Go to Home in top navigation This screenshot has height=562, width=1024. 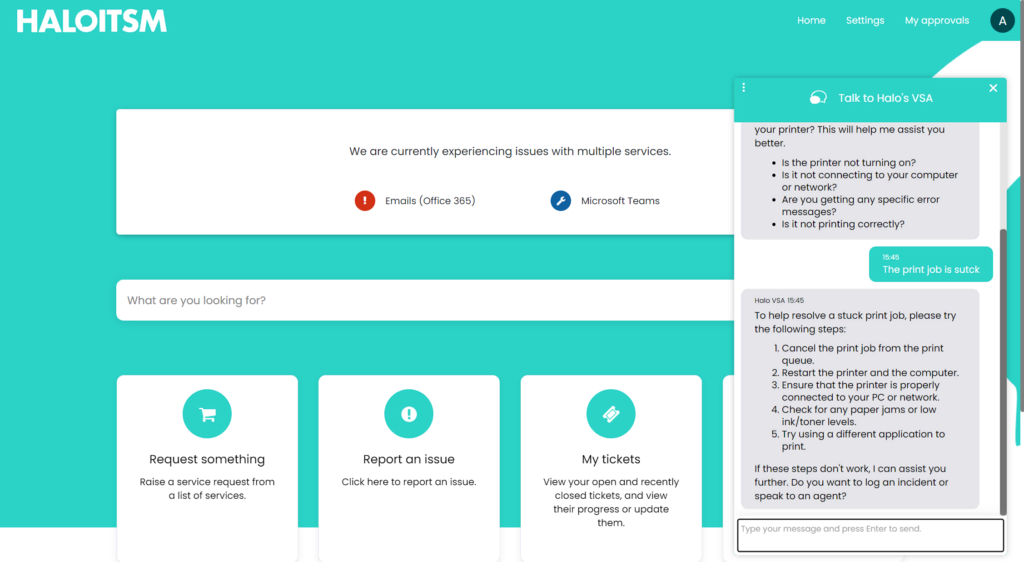pyautogui.click(x=811, y=20)
